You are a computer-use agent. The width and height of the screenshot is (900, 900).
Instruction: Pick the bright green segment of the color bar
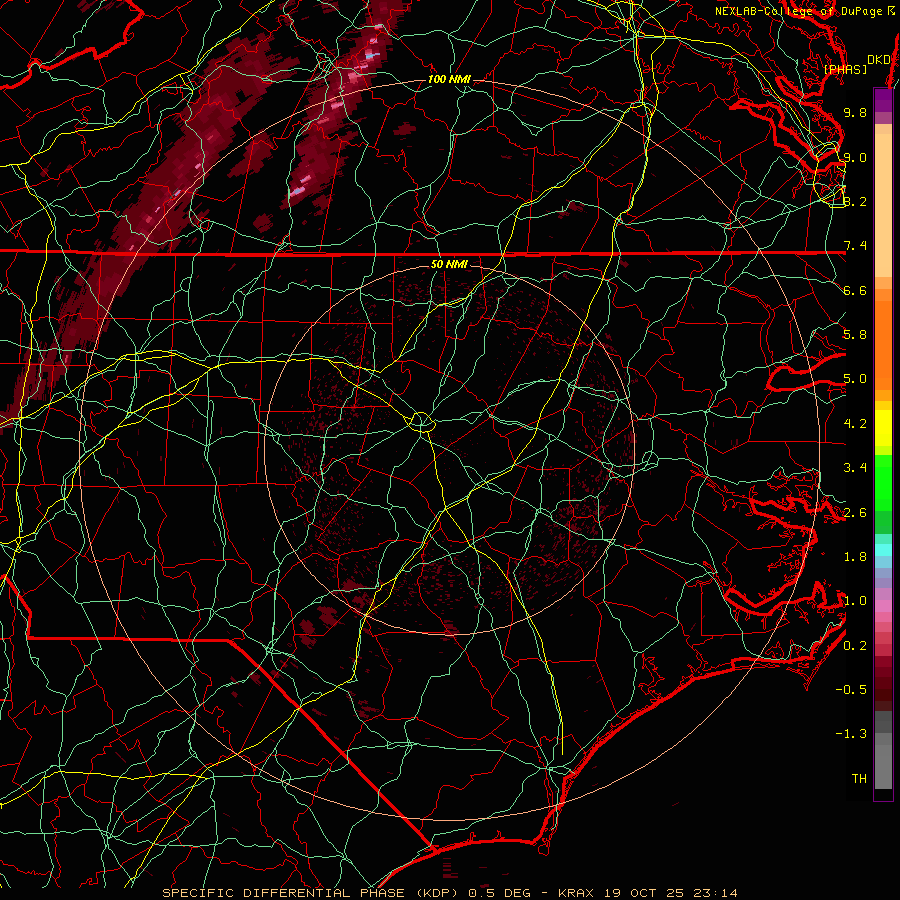click(x=883, y=482)
